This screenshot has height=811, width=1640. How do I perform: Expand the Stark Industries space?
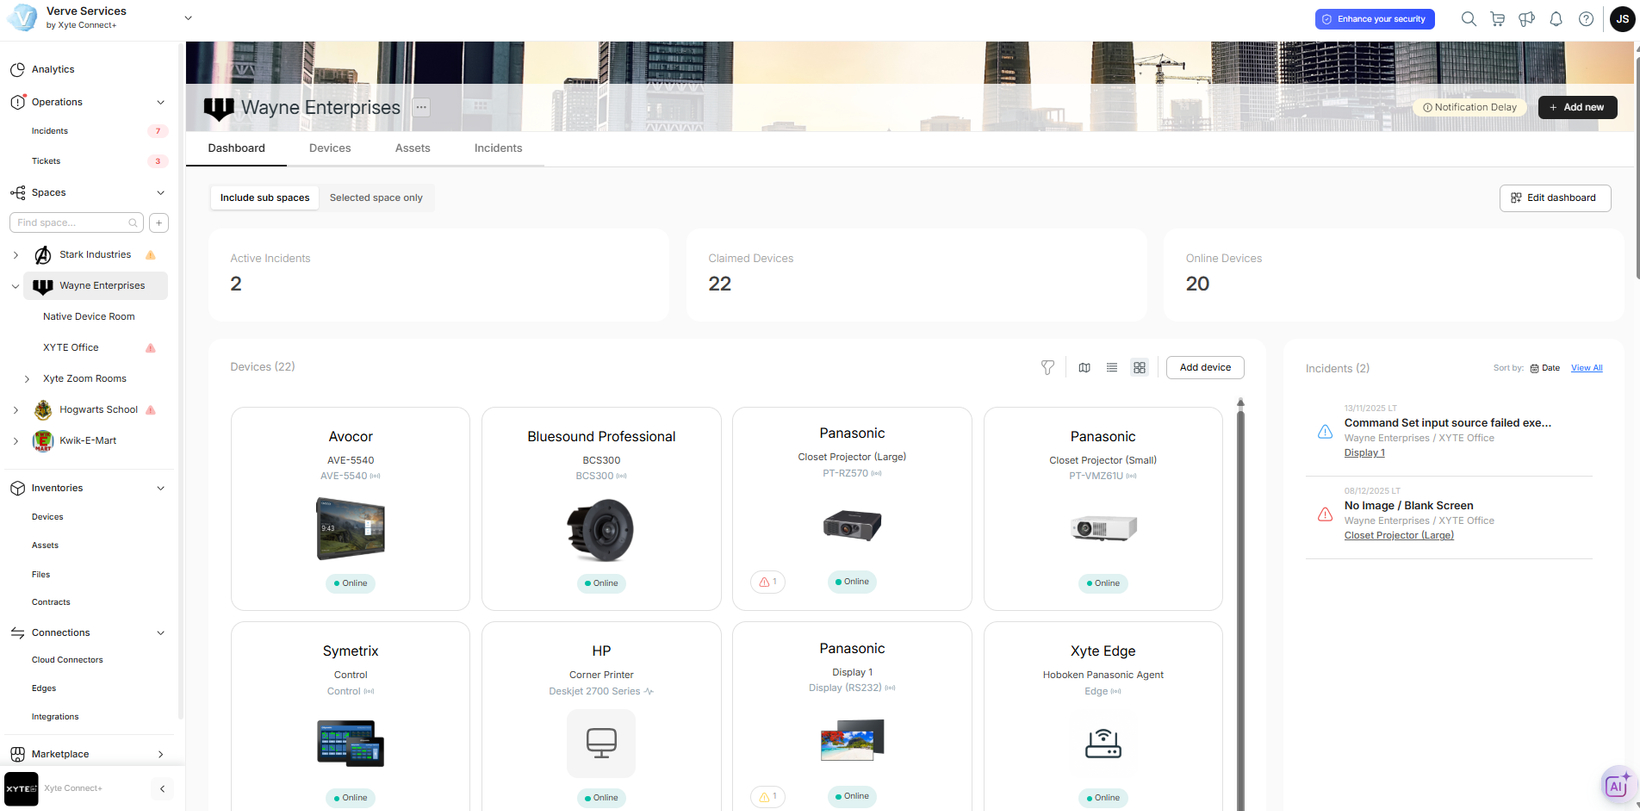pos(15,255)
